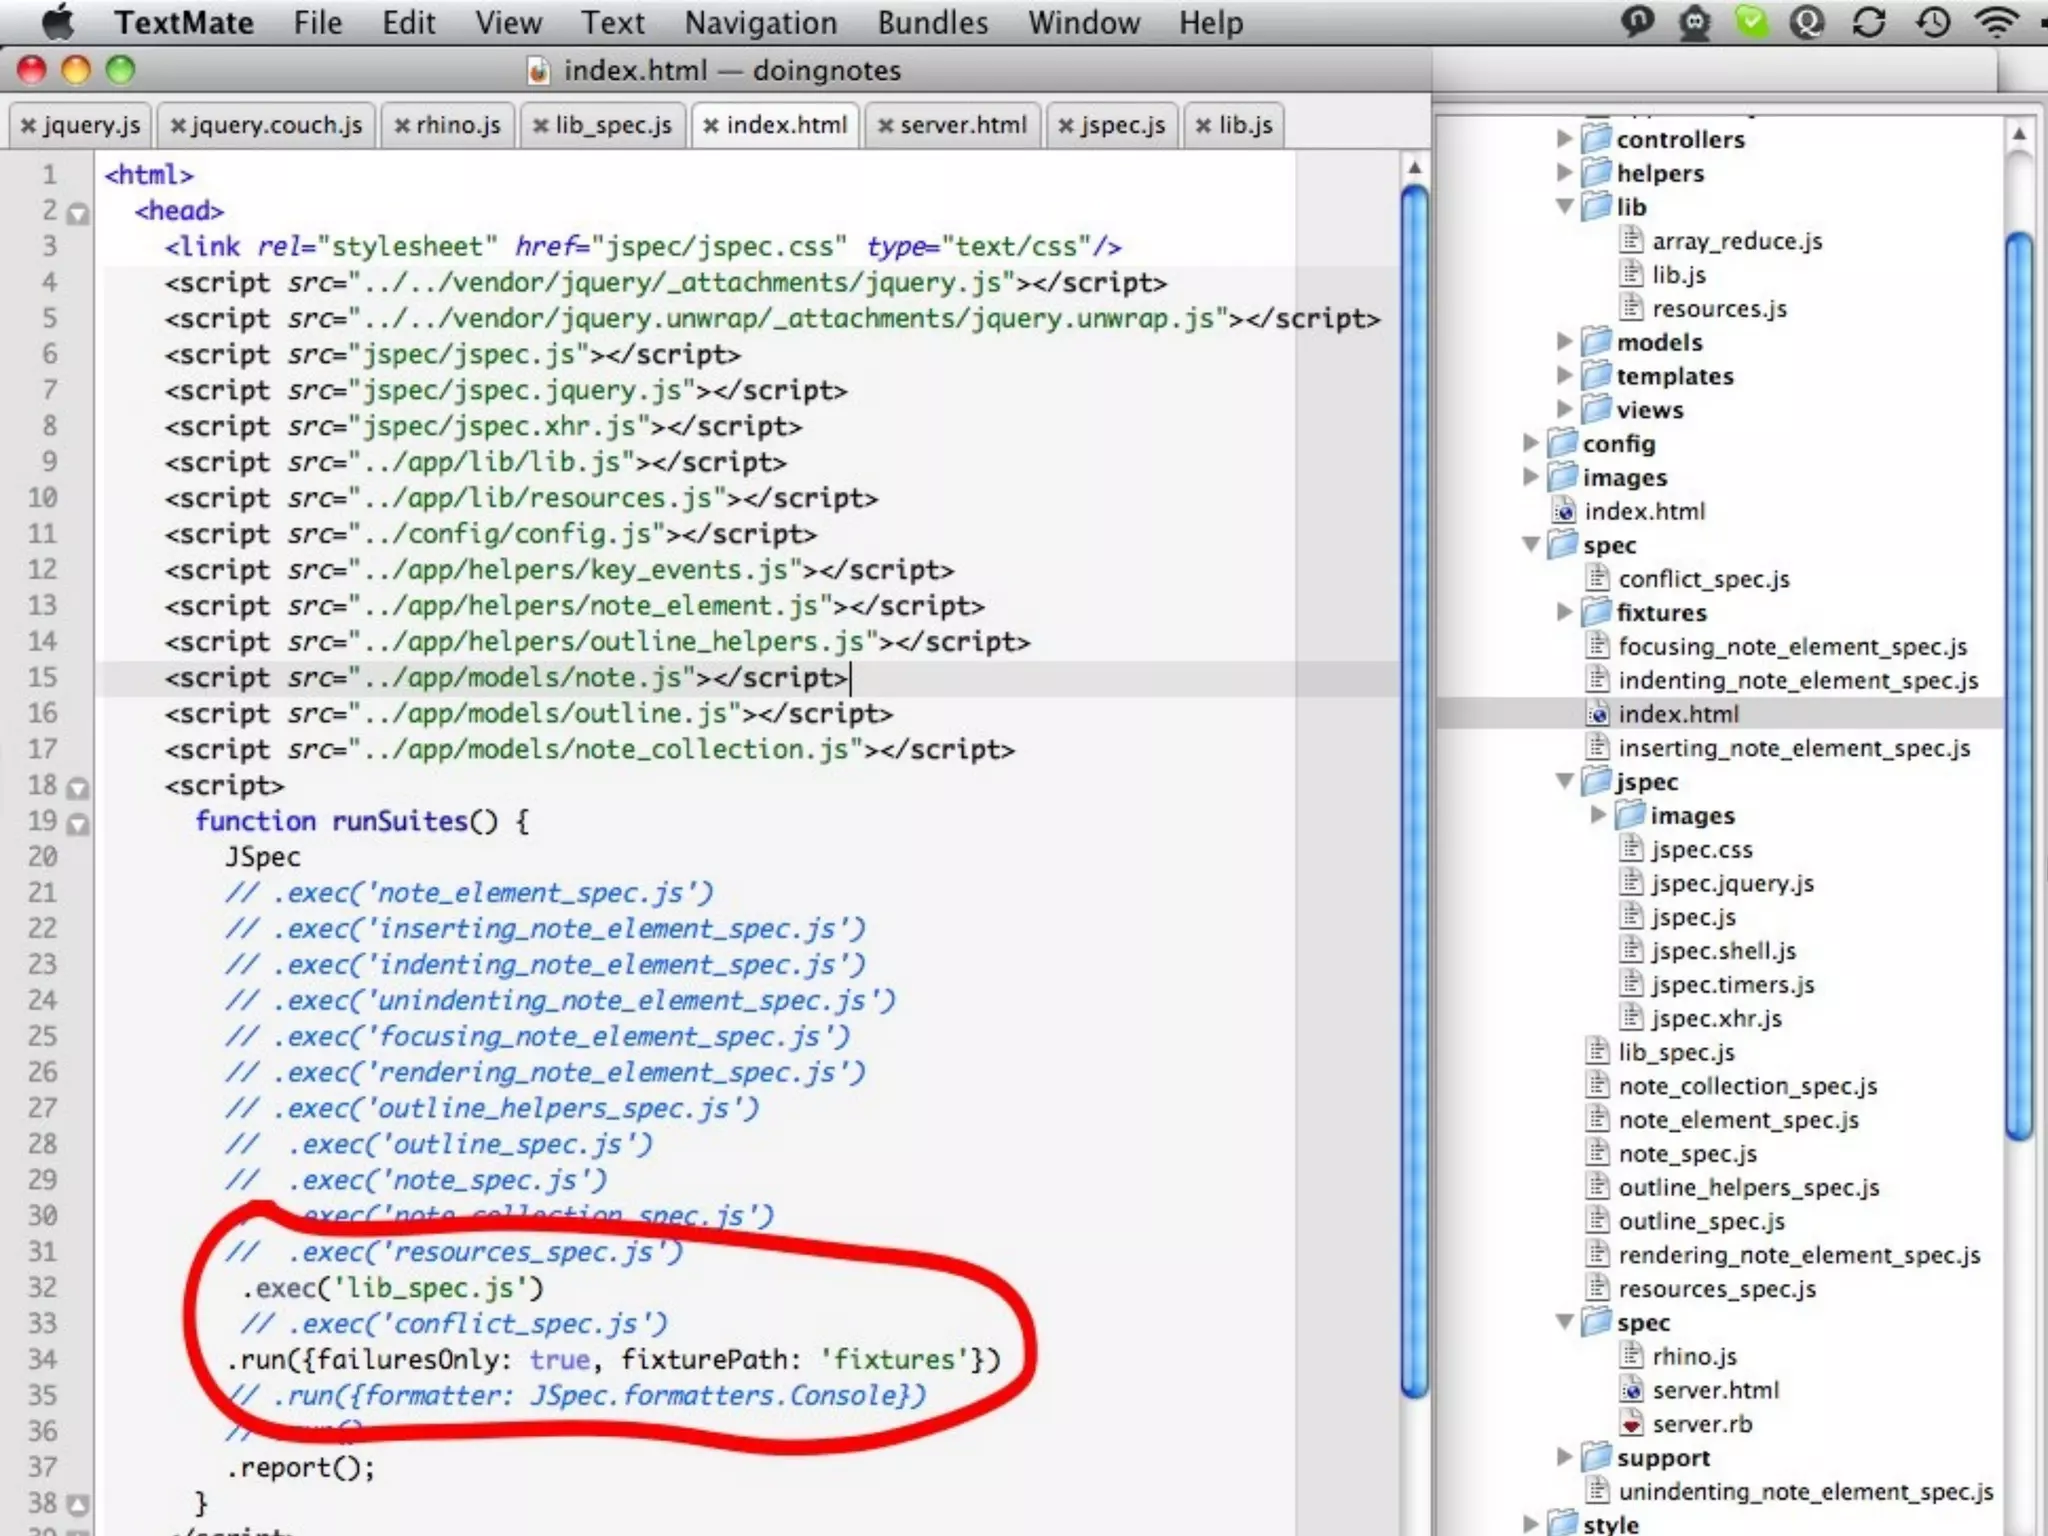Screen dimensions: 2048x1536
Task: Expand the templates folder
Action: (1565, 376)
